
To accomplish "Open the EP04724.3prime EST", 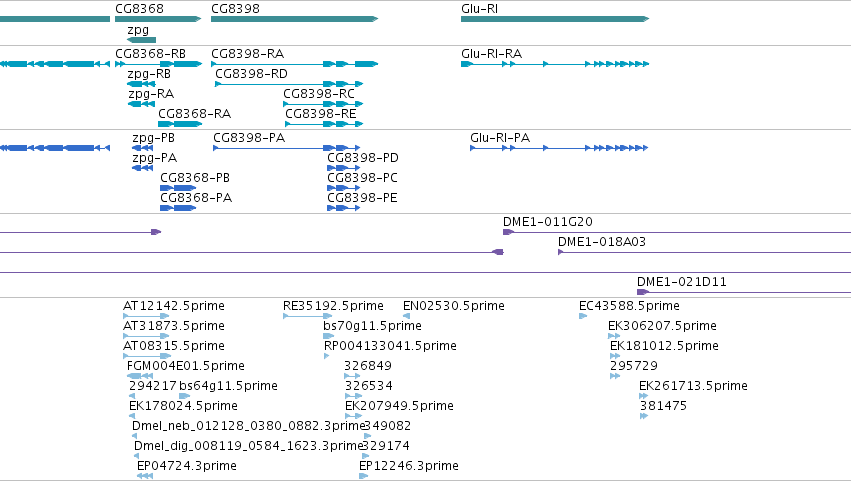I will click(x=145, y=476).
